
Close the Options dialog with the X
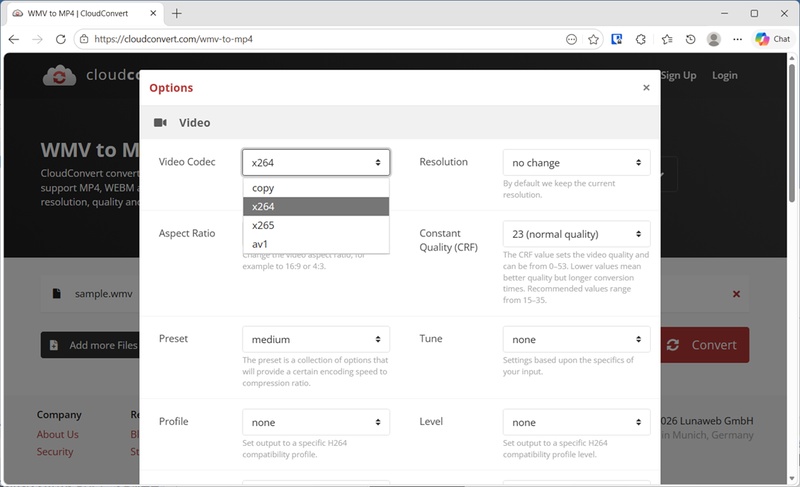[x=646, y=88]
